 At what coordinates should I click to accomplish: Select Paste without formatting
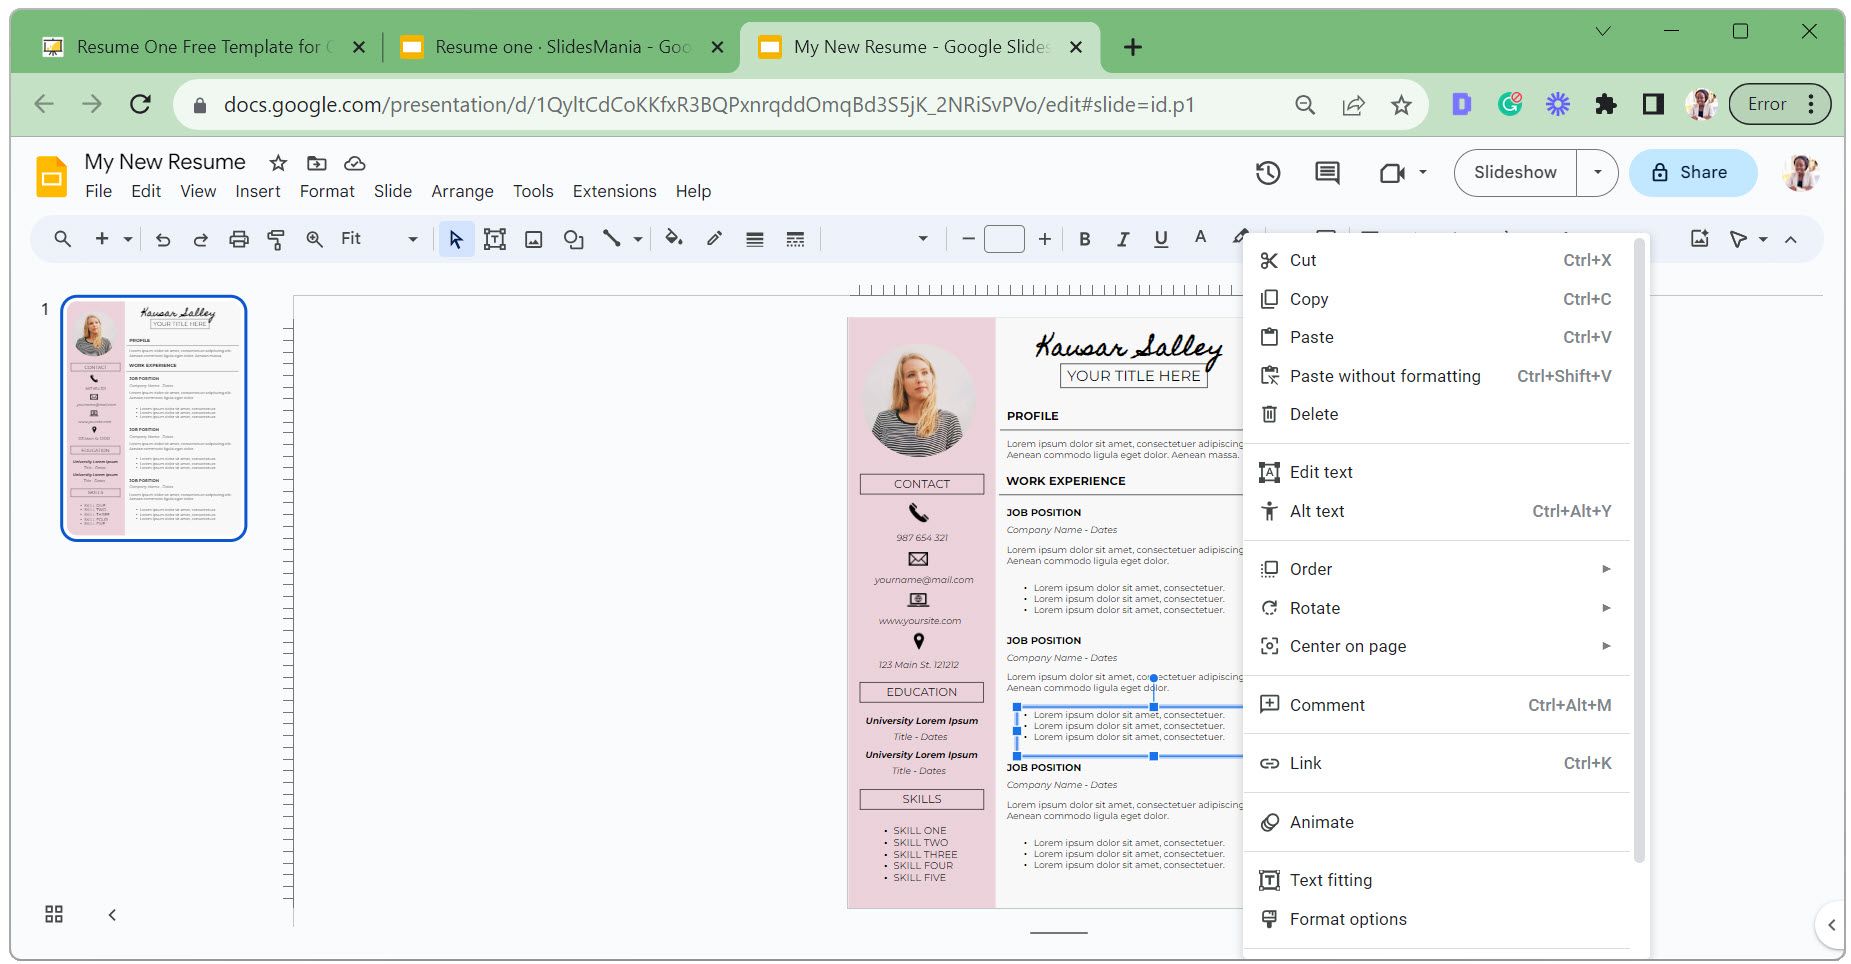click(x=1384, y=376)
